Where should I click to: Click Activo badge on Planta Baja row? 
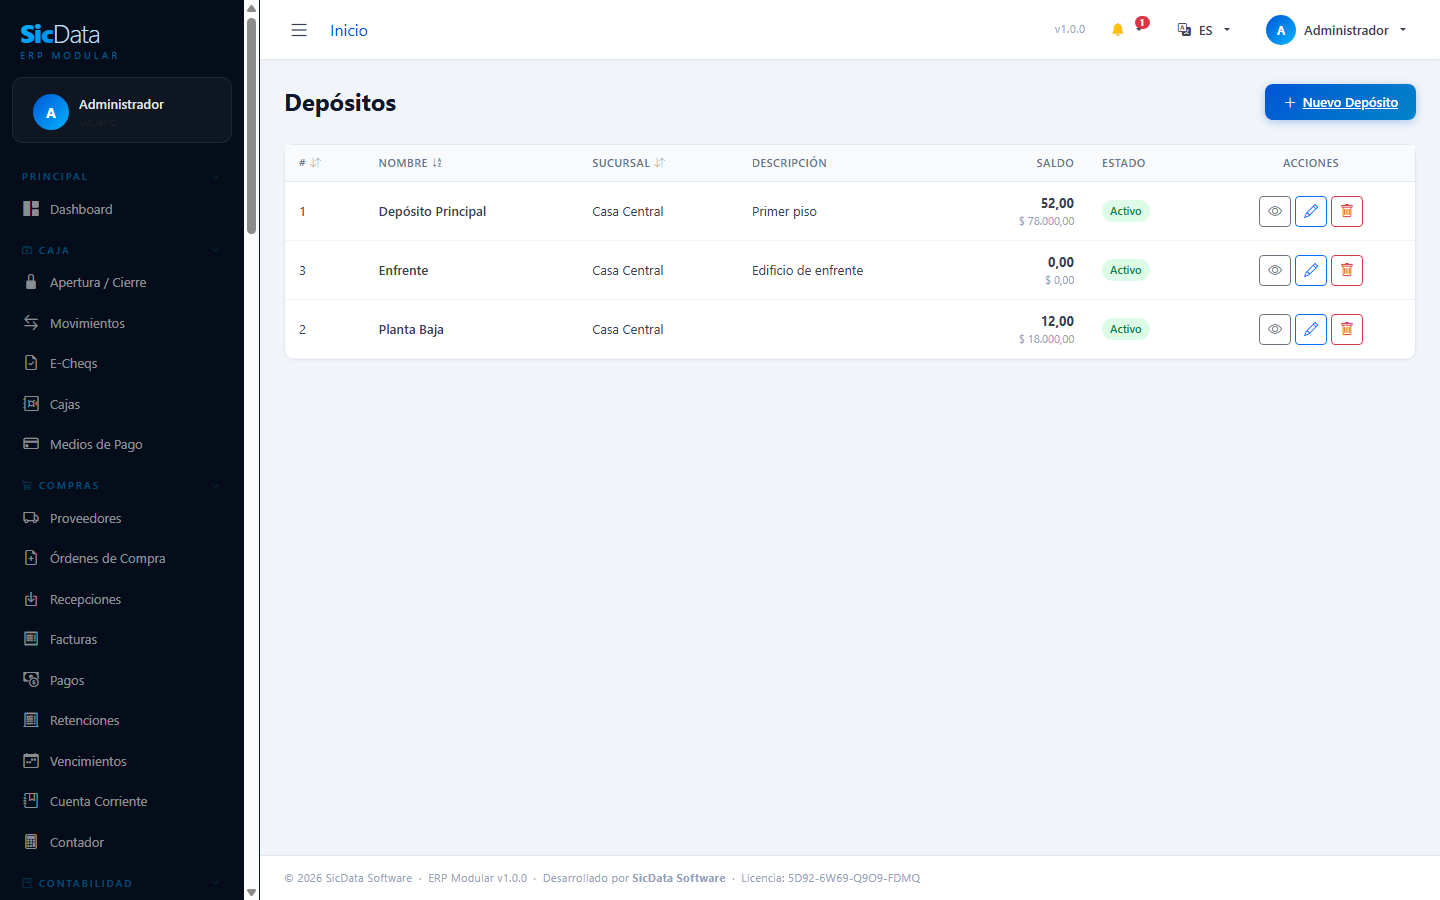[1126, 329]
